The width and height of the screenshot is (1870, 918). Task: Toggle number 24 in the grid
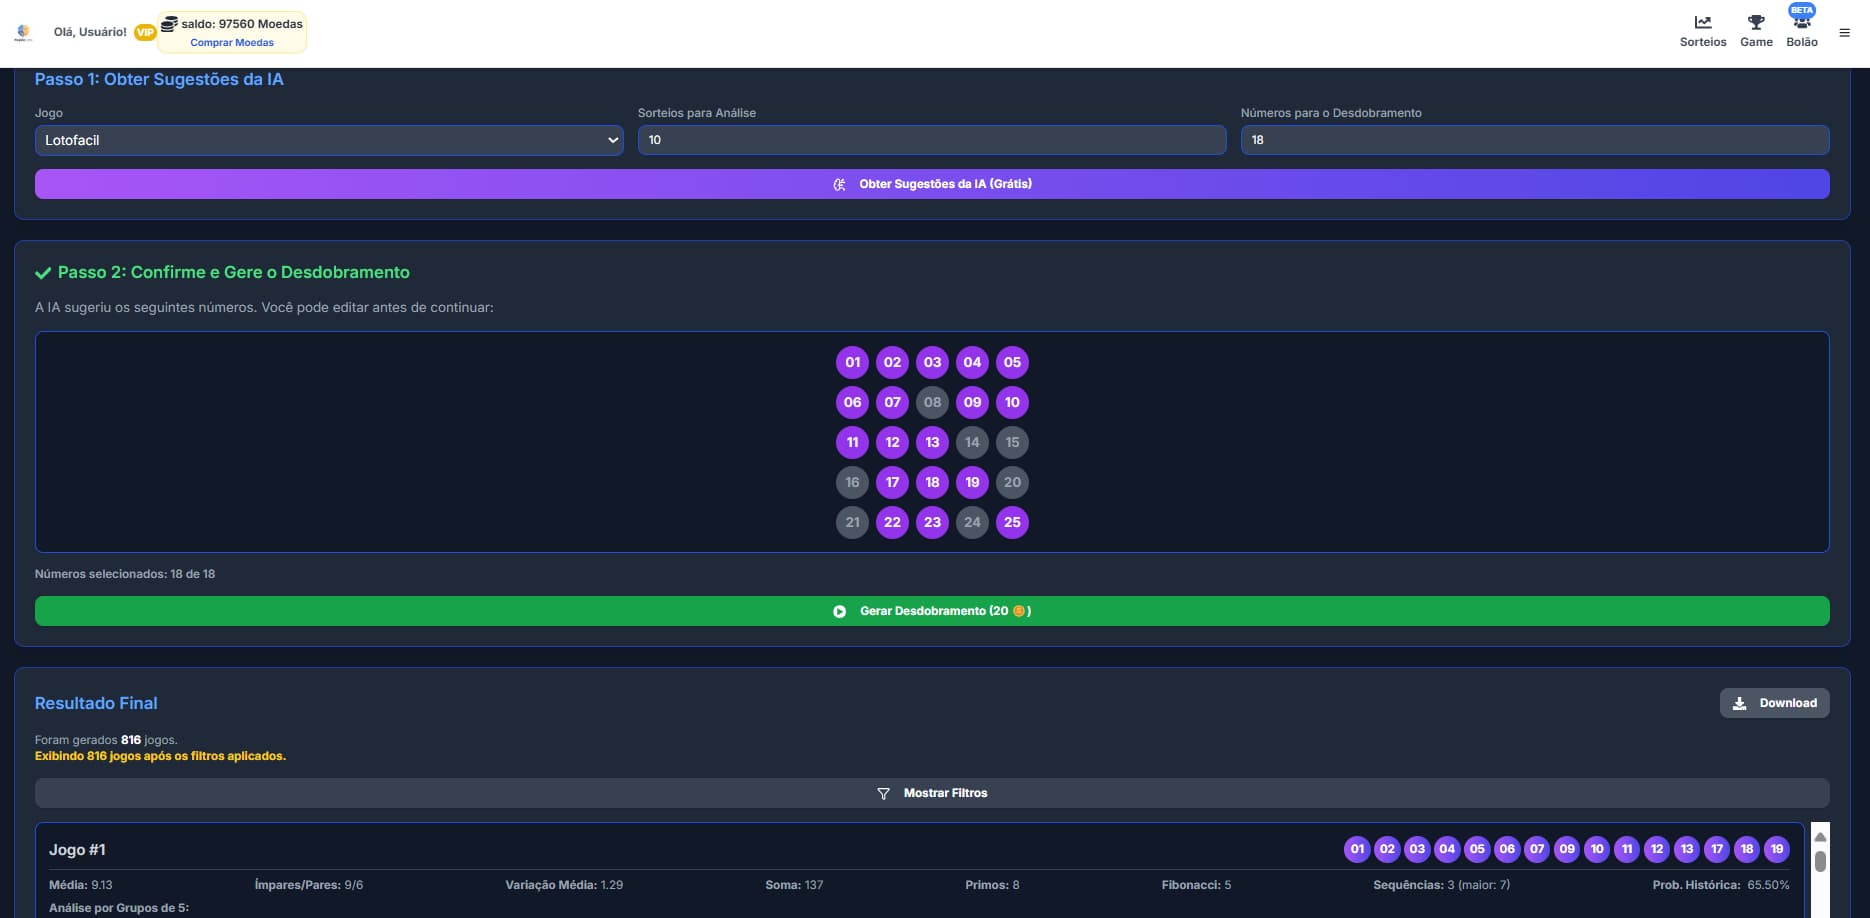click(972, 522)
